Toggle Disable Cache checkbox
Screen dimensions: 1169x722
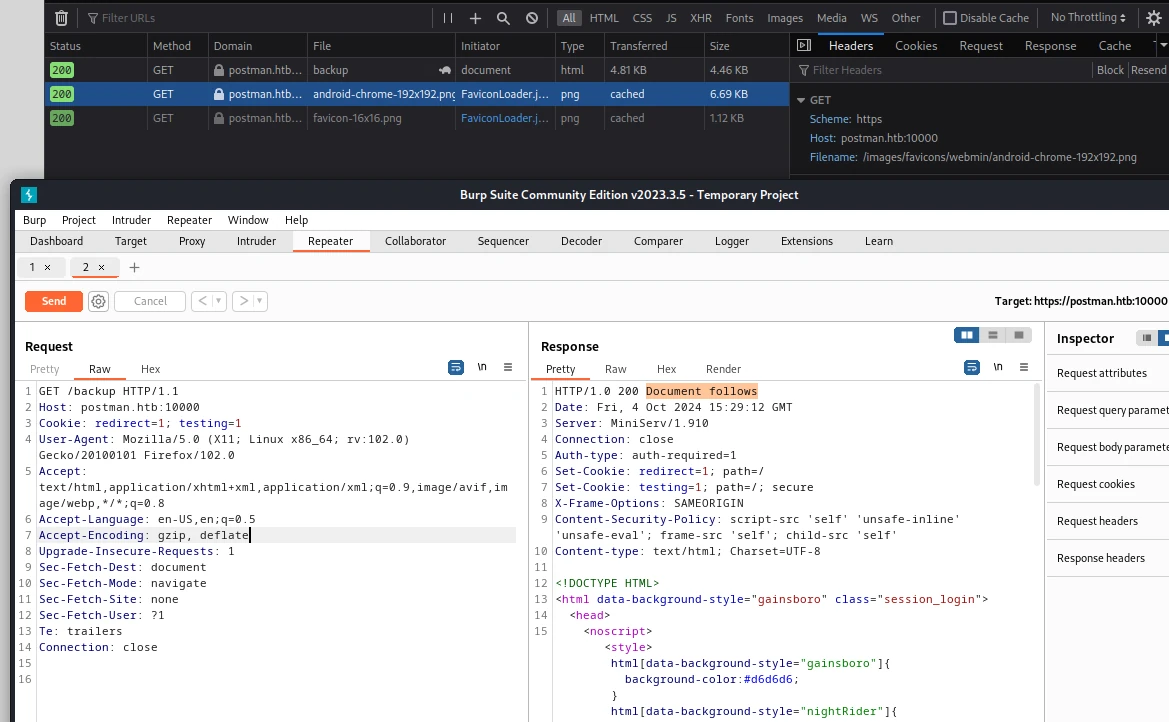click(950, 18)
